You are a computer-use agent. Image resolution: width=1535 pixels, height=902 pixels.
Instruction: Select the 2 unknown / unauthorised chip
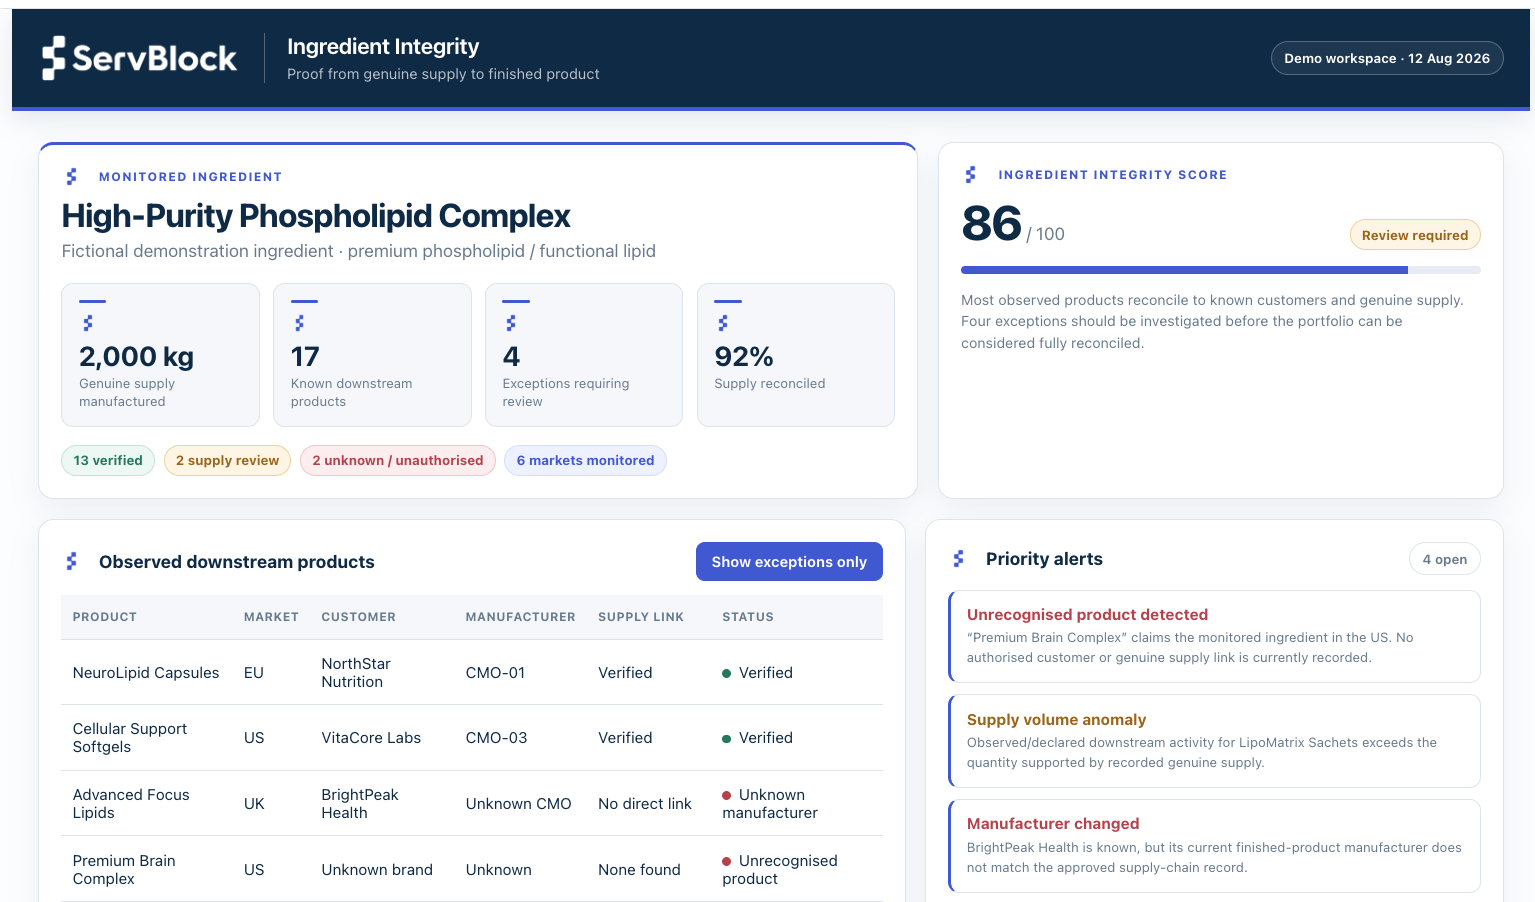coord(398,460)
